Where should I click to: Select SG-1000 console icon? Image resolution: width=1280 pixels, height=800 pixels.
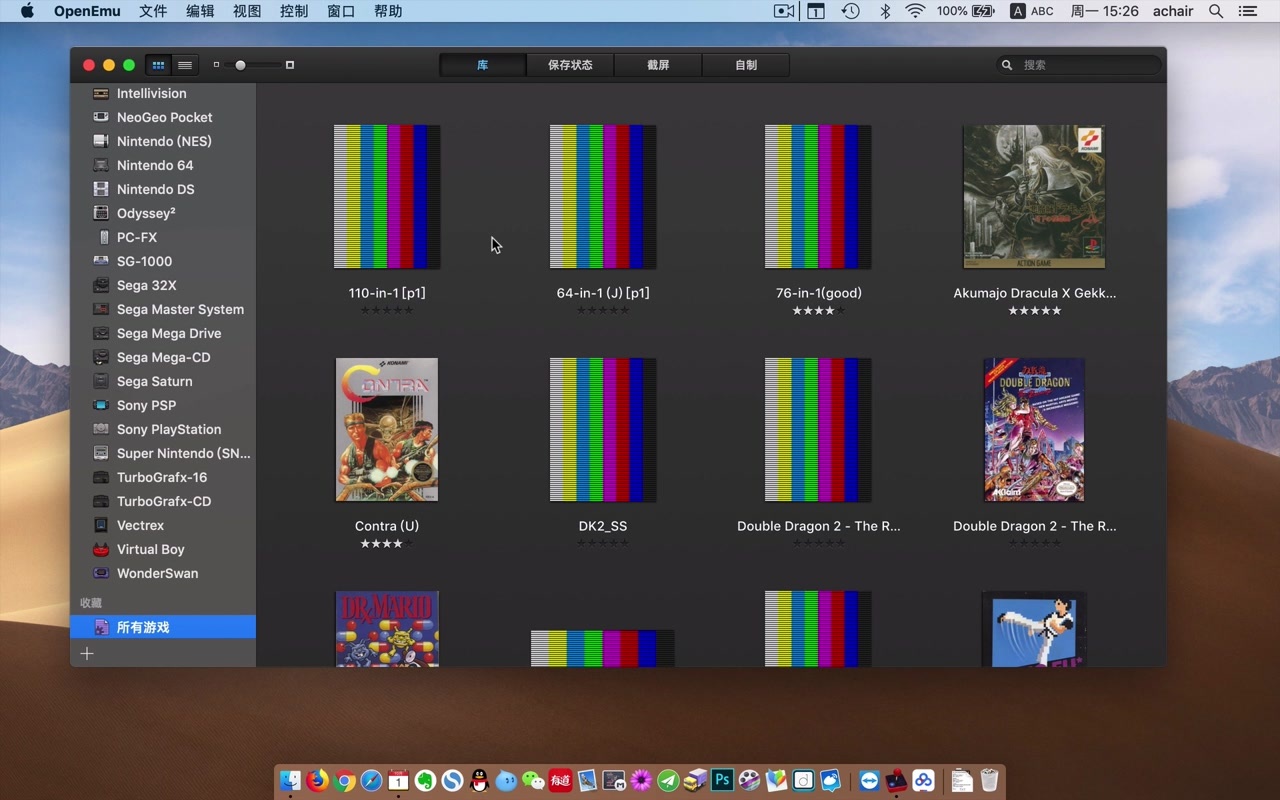click(101, 261)
